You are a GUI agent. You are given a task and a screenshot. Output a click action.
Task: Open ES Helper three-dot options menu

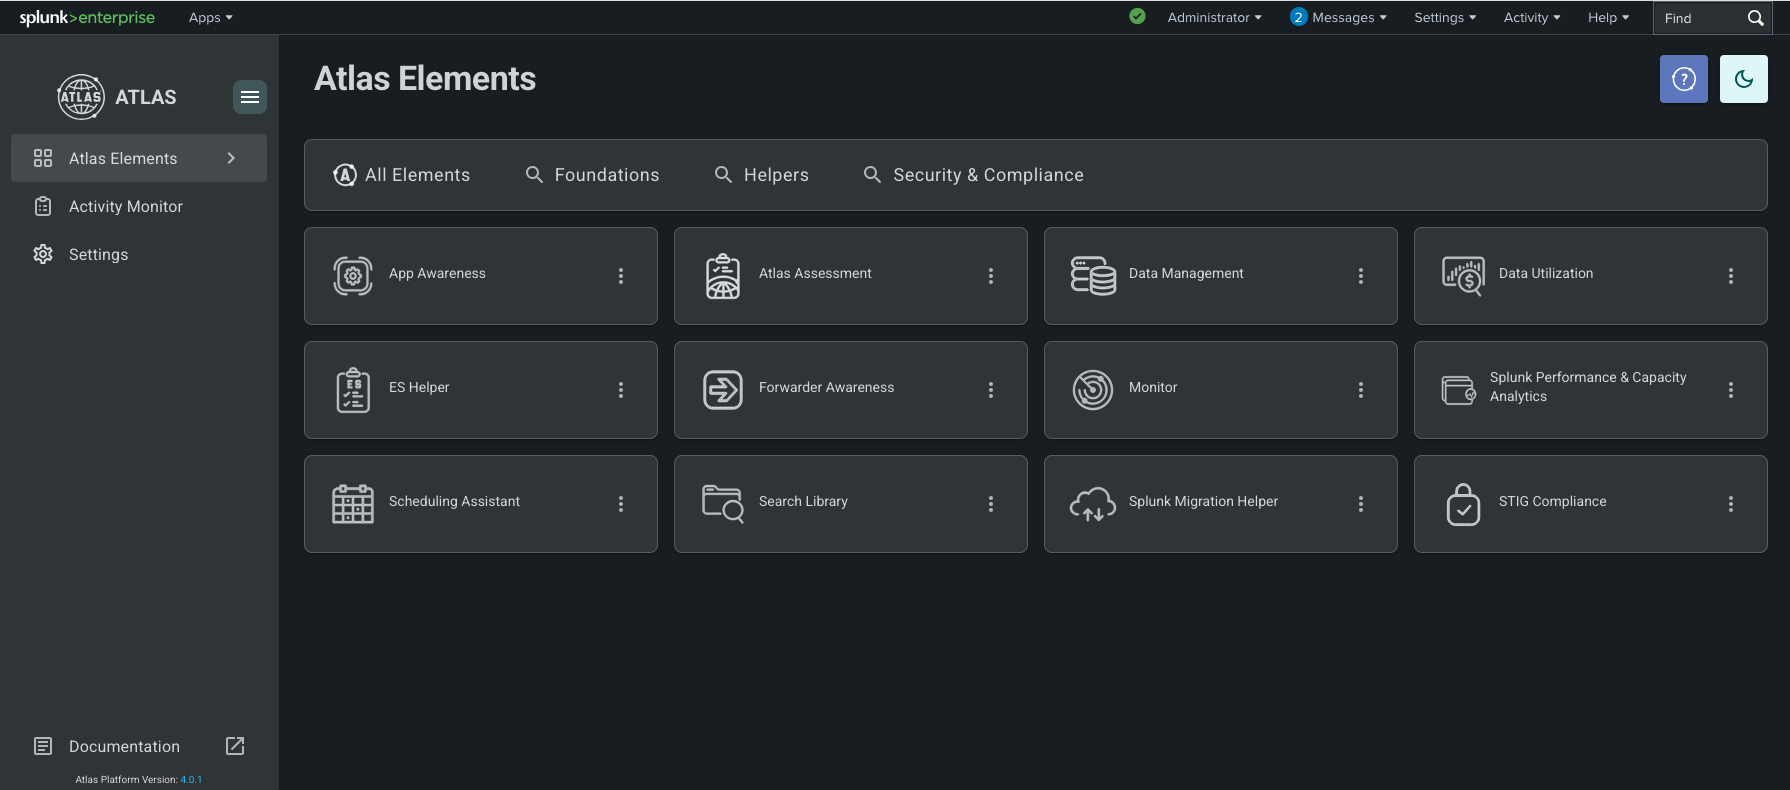(621, 390)
